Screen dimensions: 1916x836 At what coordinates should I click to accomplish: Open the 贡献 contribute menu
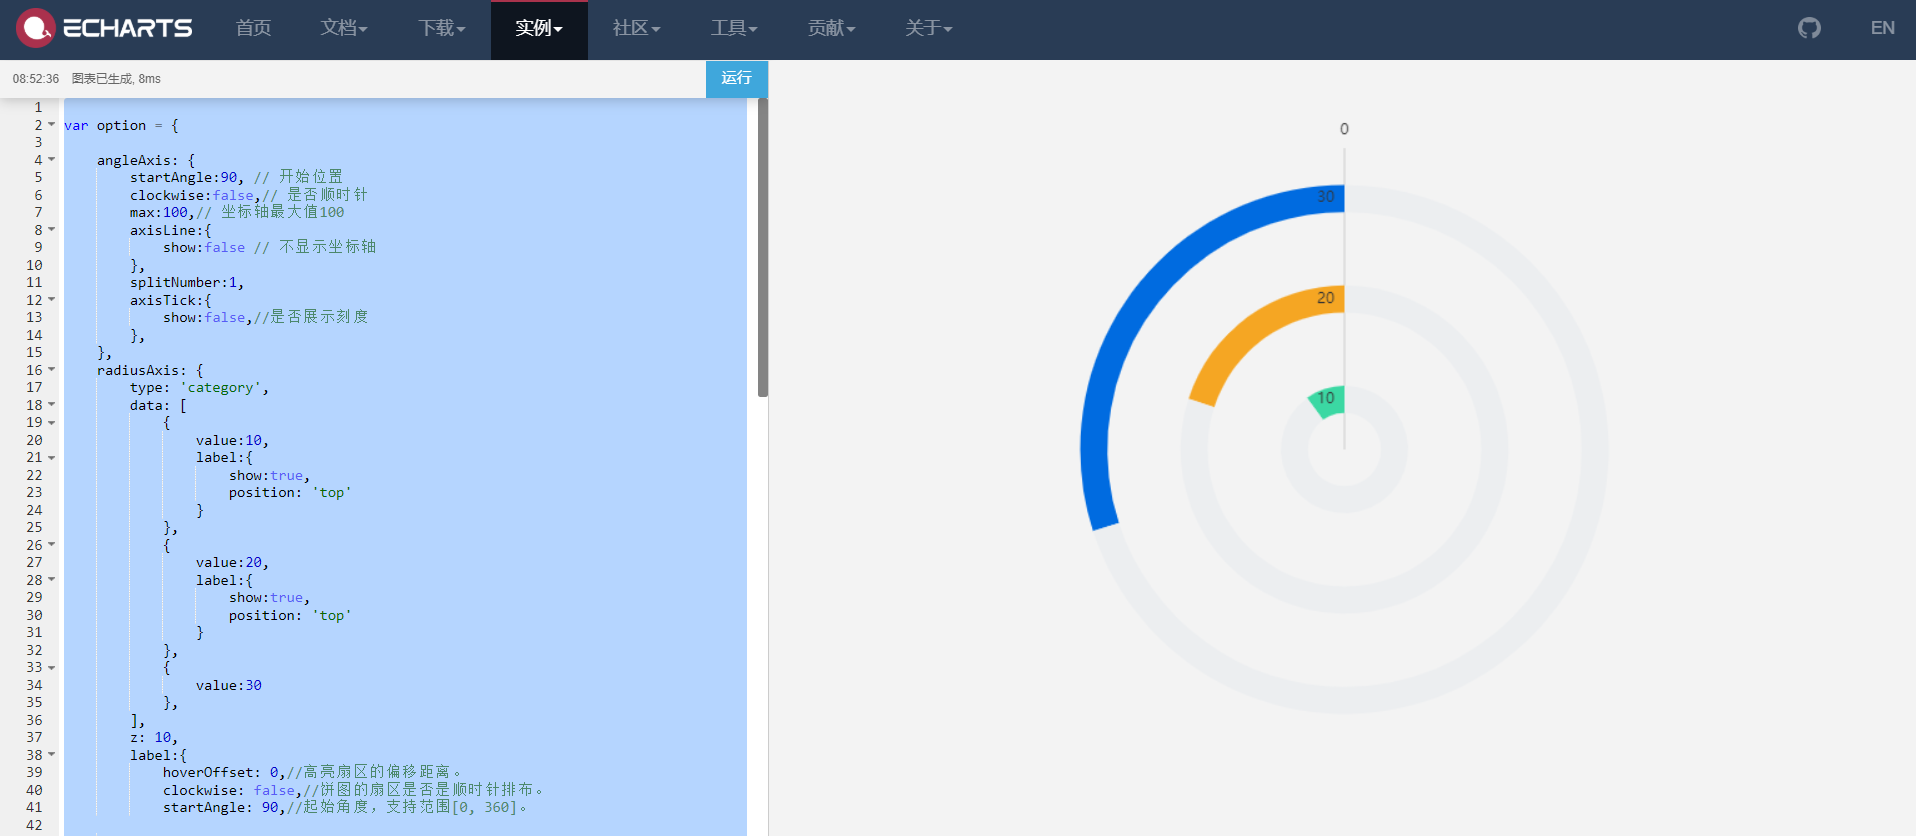pos(831,28)
